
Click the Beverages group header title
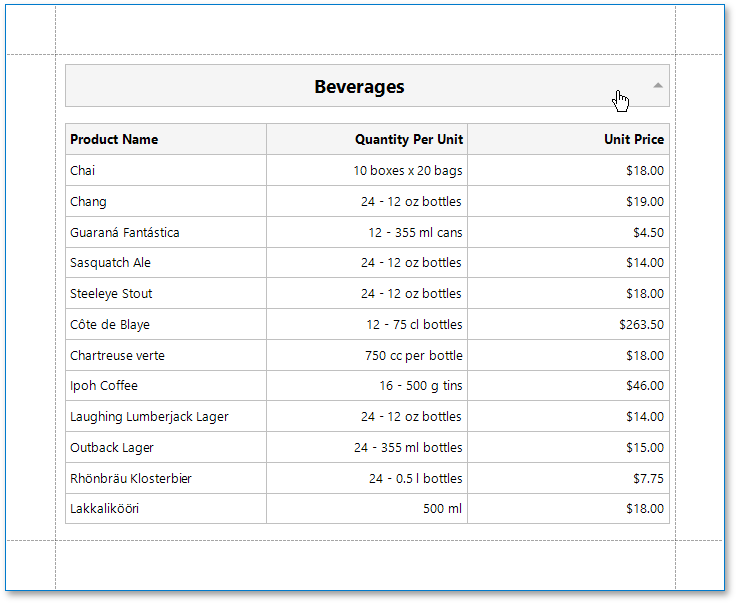(359, 87)
